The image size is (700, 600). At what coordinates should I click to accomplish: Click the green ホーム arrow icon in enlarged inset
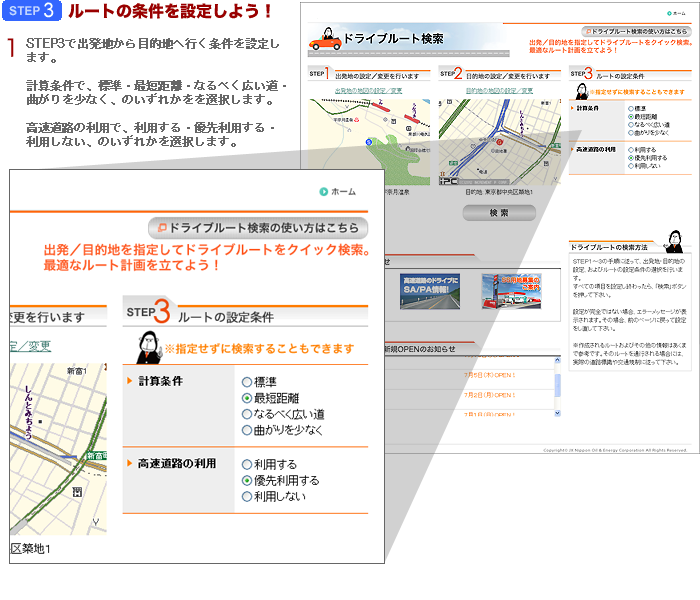pyautogui.click(x=323, y=192)
